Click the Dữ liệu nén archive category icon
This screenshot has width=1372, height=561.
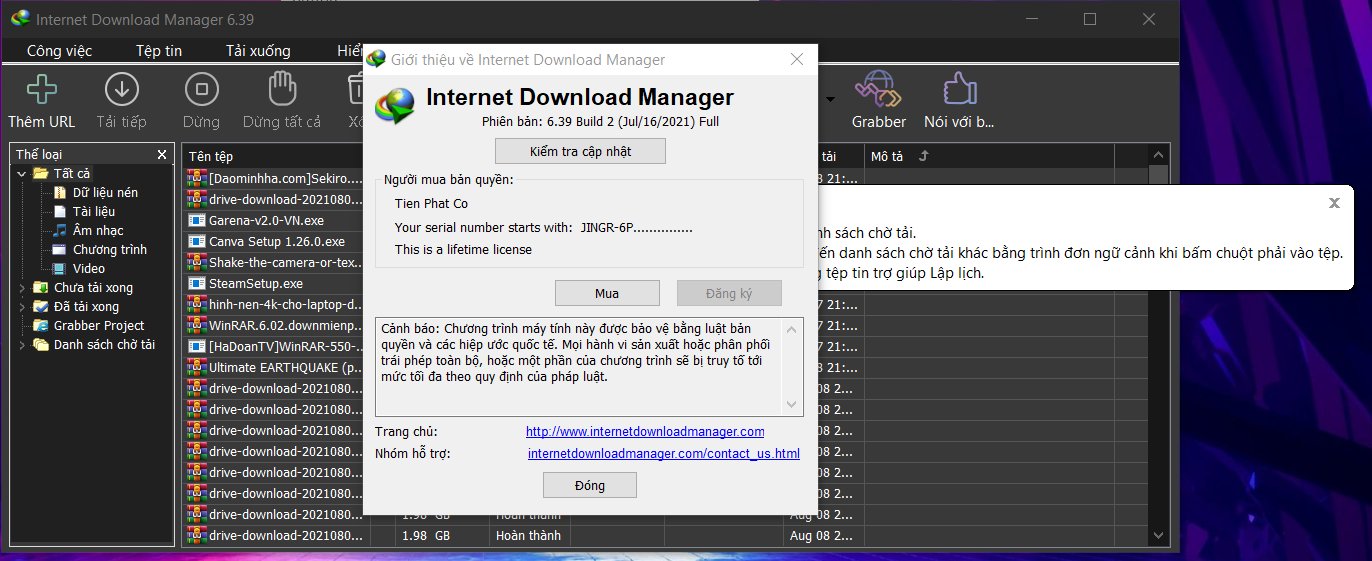coord(60,192)
